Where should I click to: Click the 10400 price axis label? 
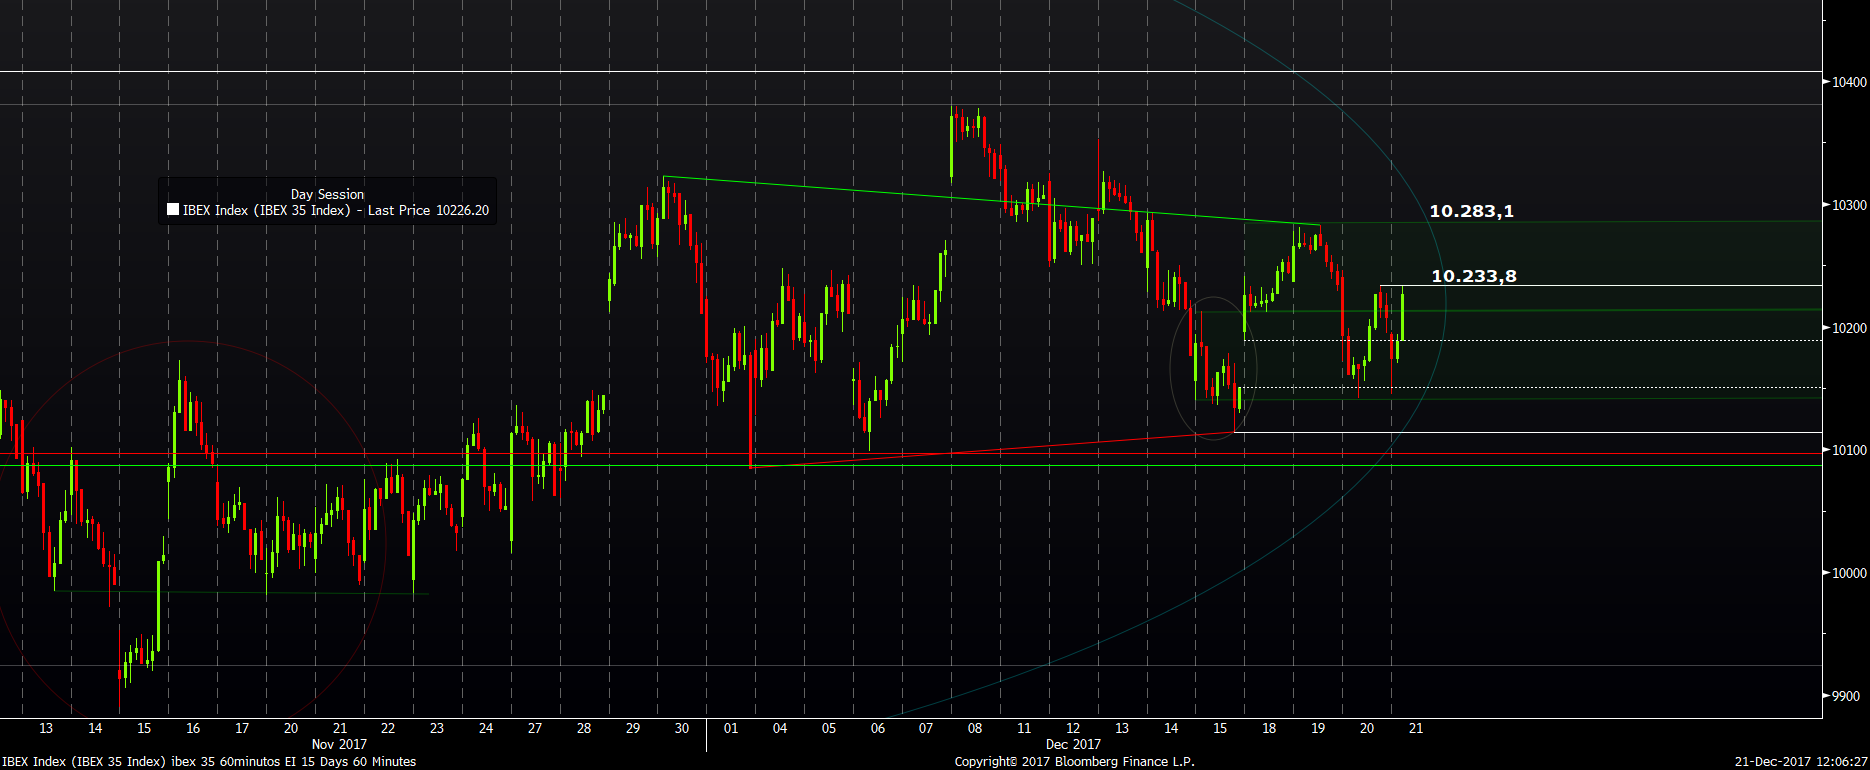pyautogui.click(x=1849, y=82)
